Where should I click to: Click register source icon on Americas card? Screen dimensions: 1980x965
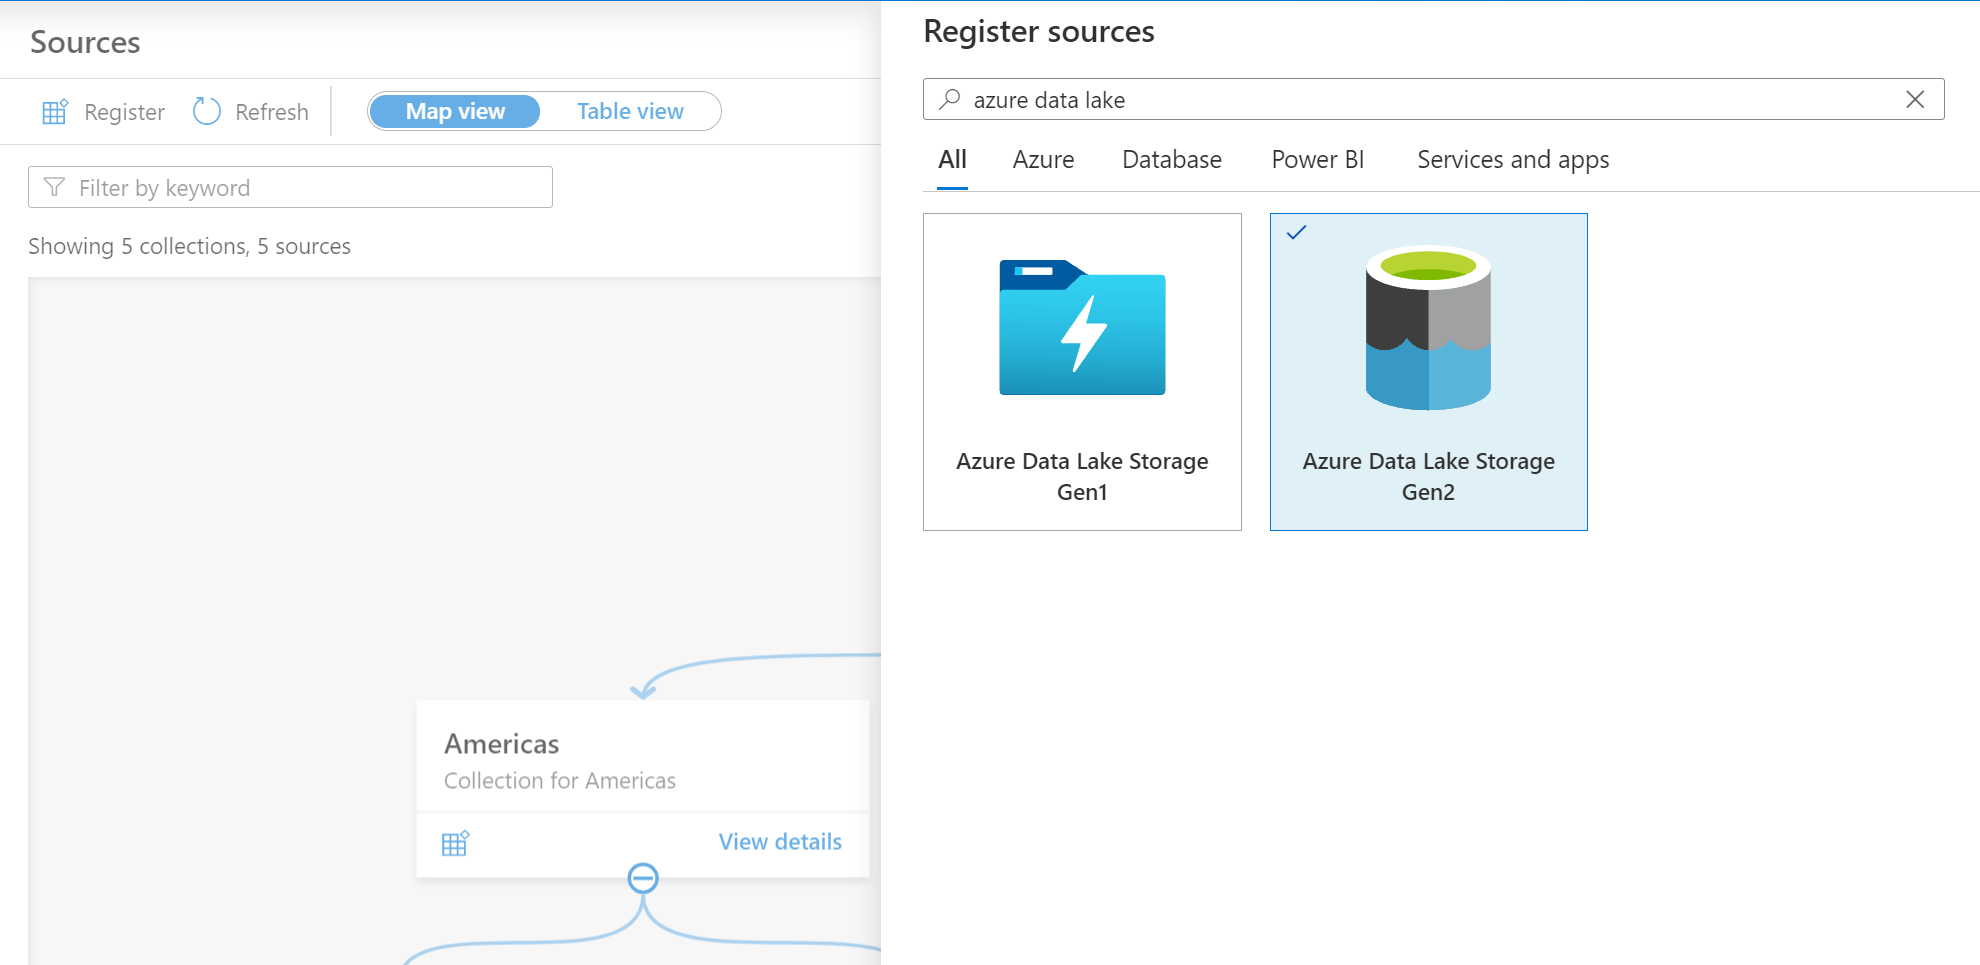click(455, 843)
